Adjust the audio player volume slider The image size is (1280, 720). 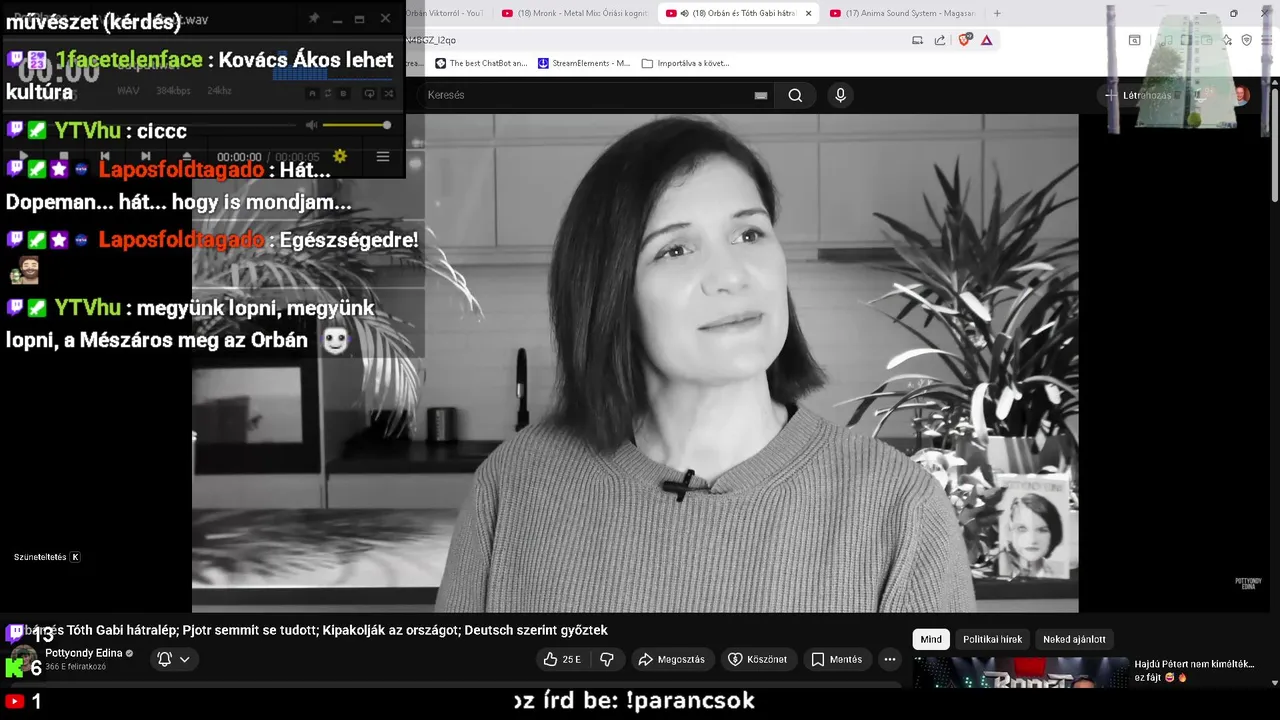pyautogui.click(x=356, y=125)
